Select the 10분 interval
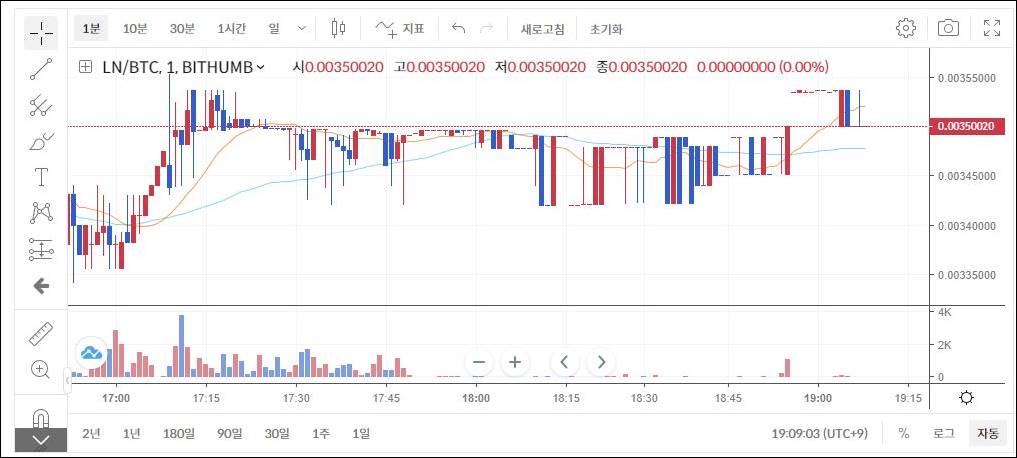This screenshot has height=458, width=1017. [135, 29]
